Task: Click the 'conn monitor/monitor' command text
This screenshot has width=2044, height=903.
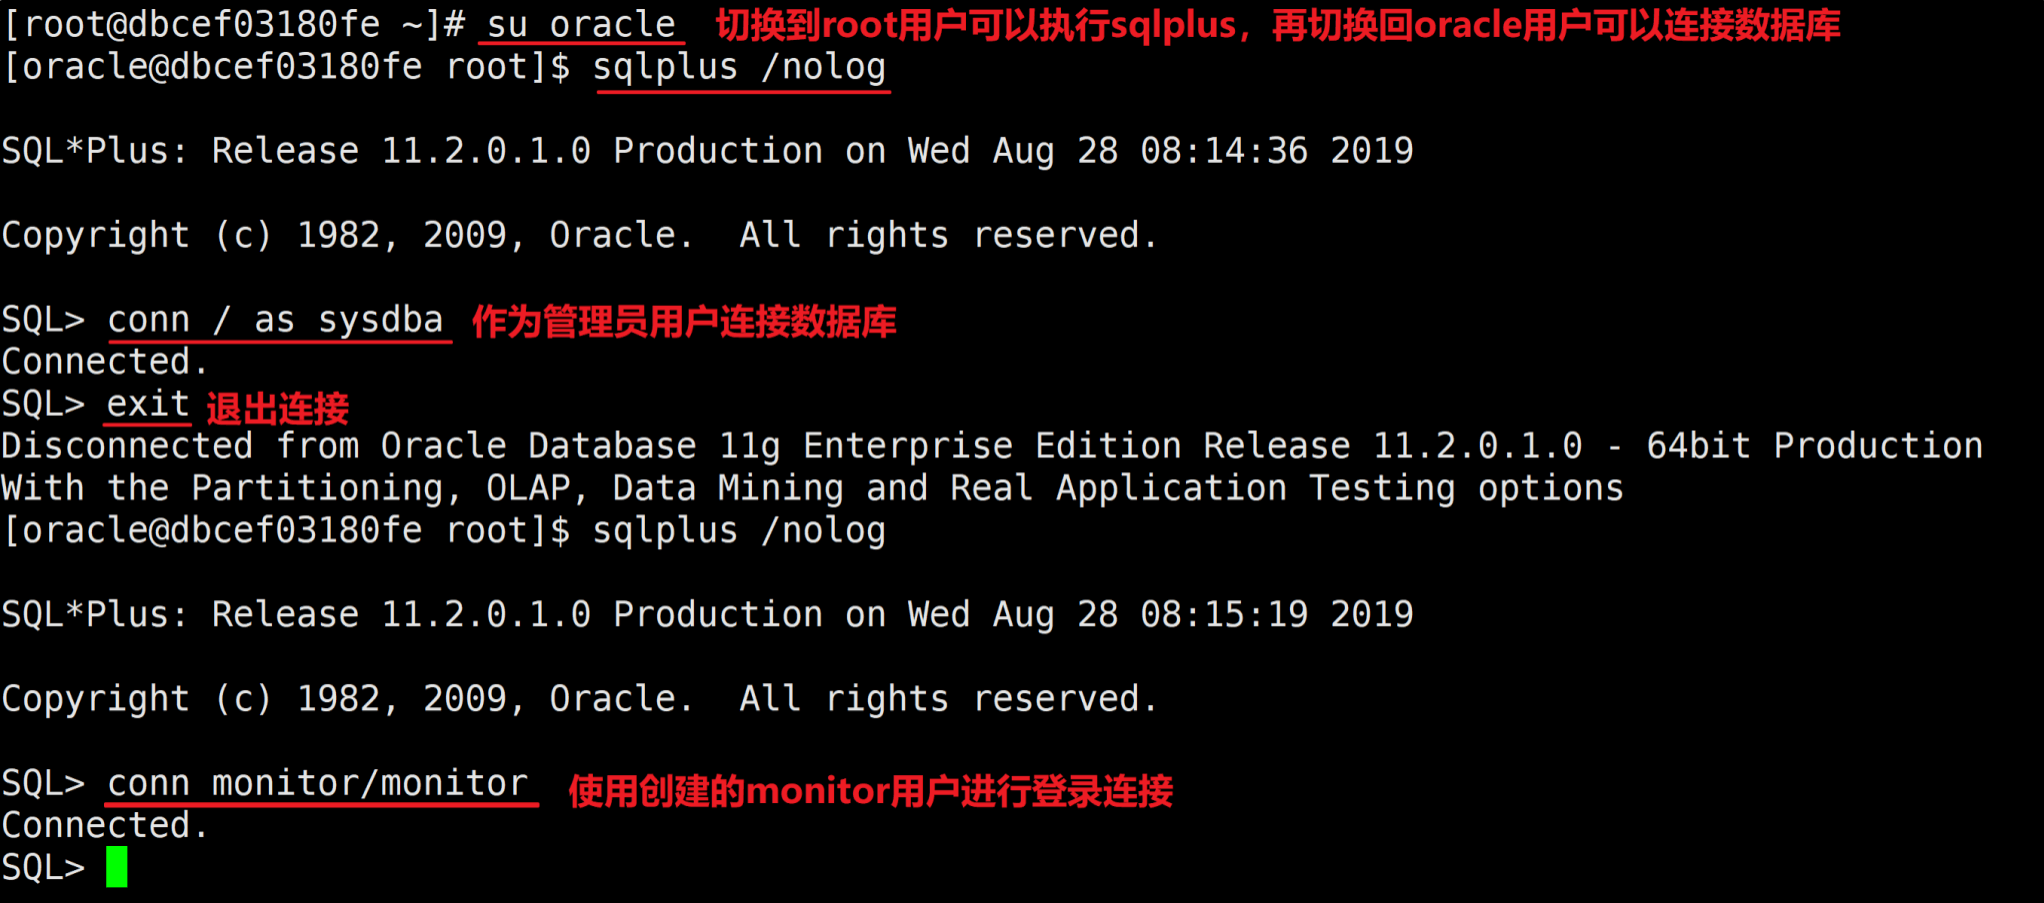Action: pos(318,783)
